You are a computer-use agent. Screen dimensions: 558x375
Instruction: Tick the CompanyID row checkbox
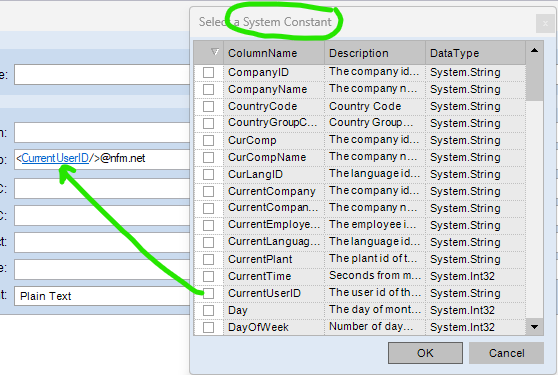[x=209, y=72]
